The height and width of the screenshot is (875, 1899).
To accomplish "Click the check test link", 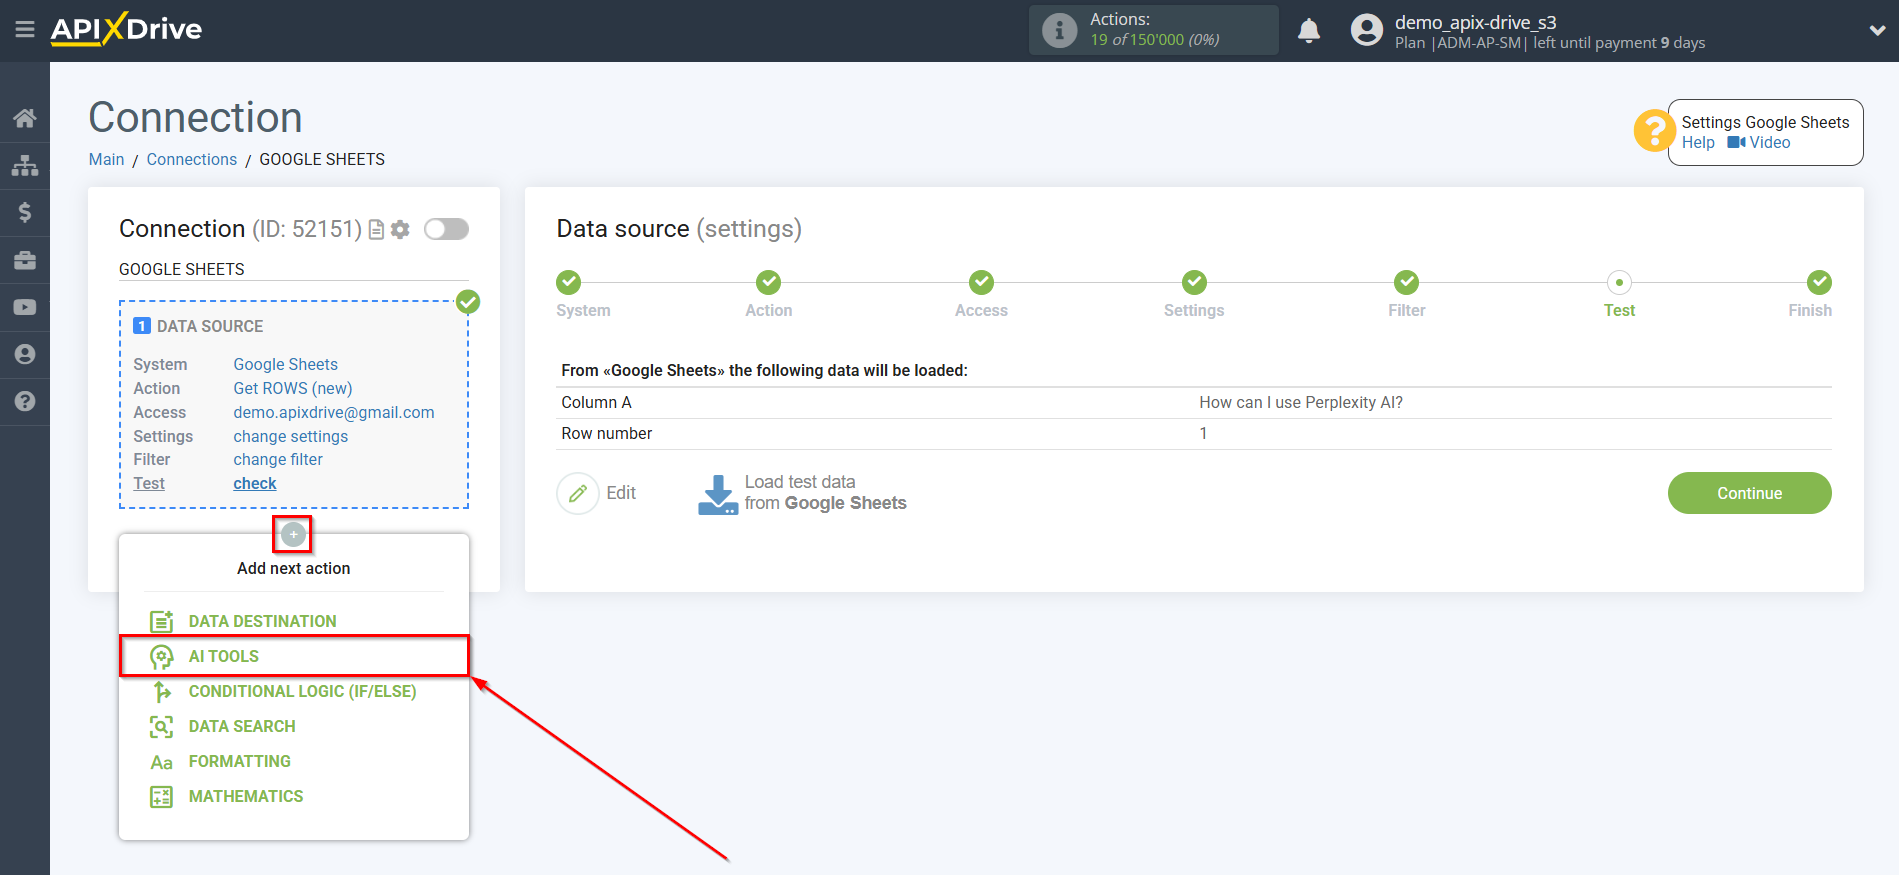I will point(255,484).
